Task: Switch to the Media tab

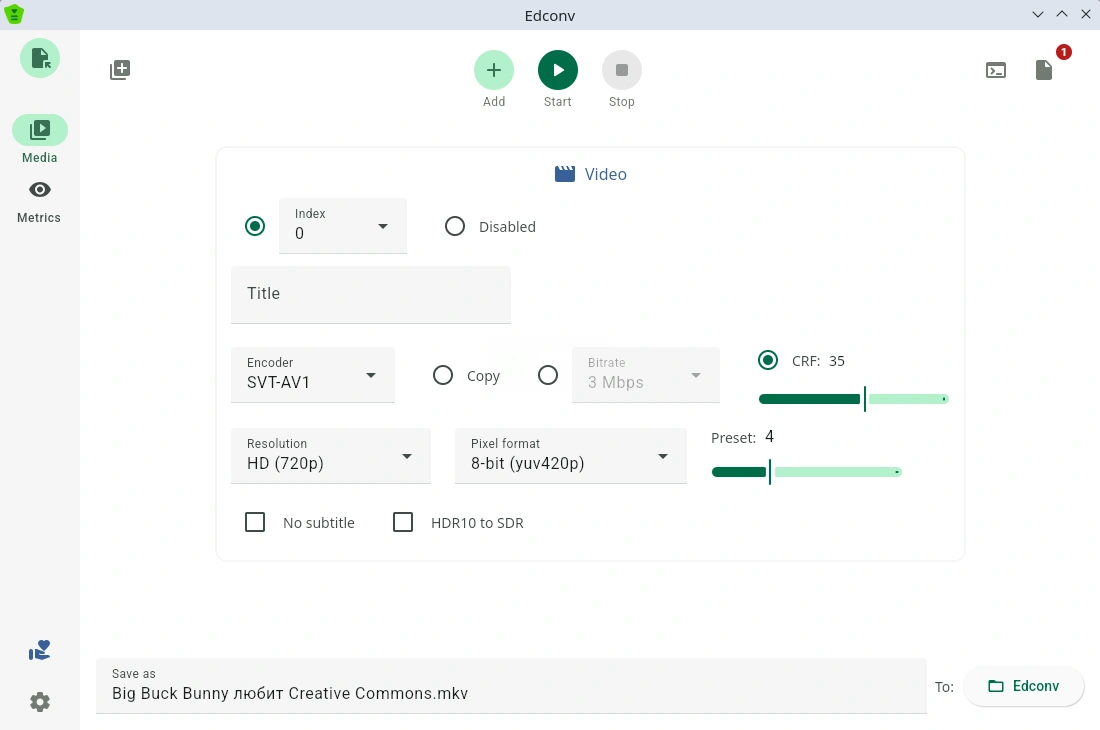Action: pyautogui.click(x=40, y=130)
